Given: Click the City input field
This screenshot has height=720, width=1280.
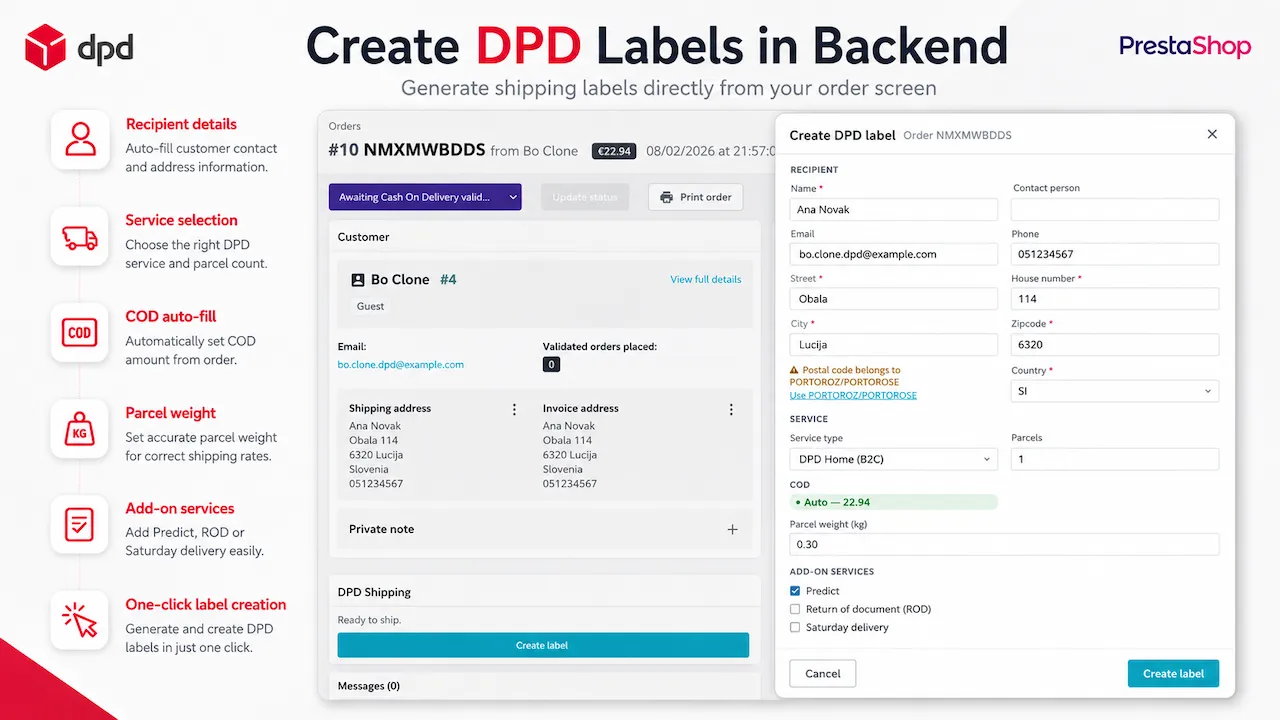Looking at the screenshot, I should 894,344.
